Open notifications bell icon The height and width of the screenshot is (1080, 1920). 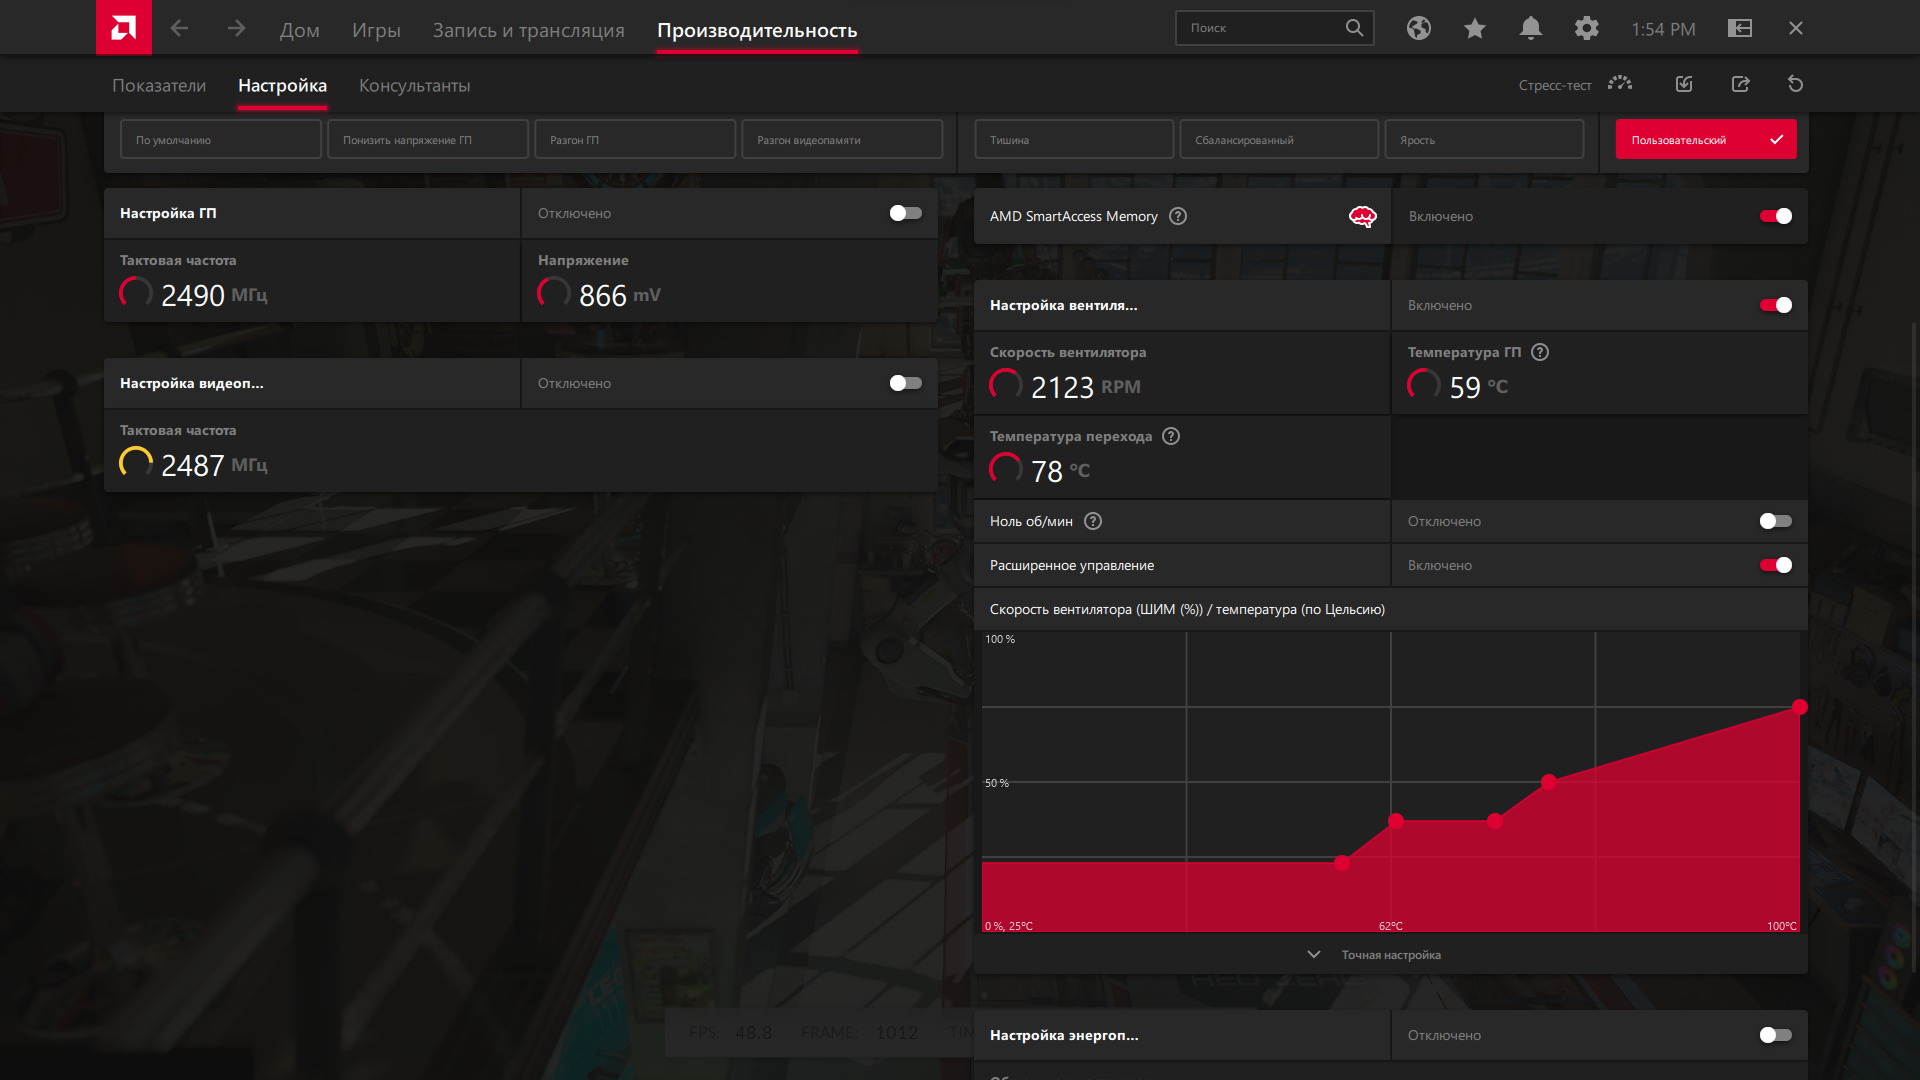(1530, 29)
